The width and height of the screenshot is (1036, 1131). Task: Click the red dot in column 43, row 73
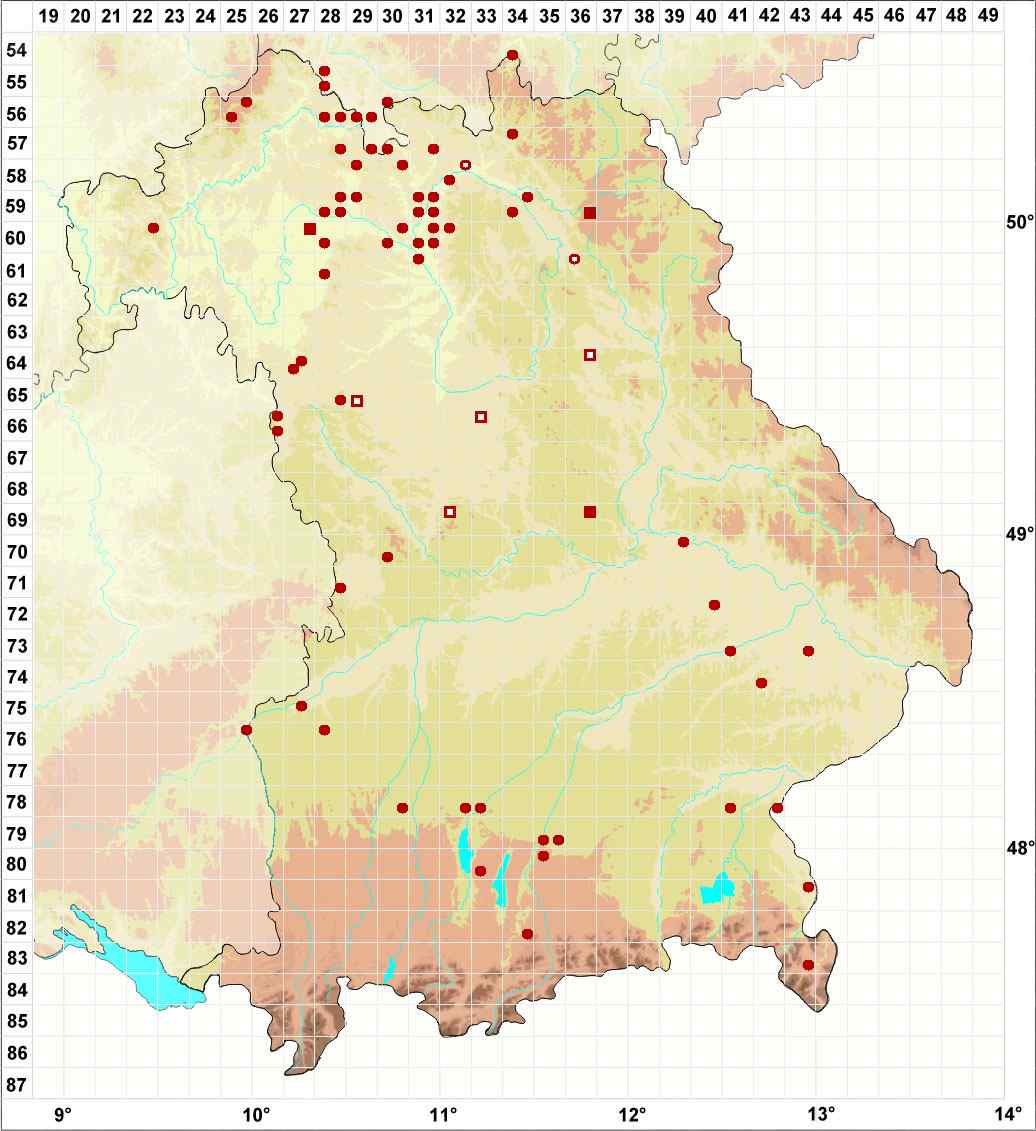[808, 651]
